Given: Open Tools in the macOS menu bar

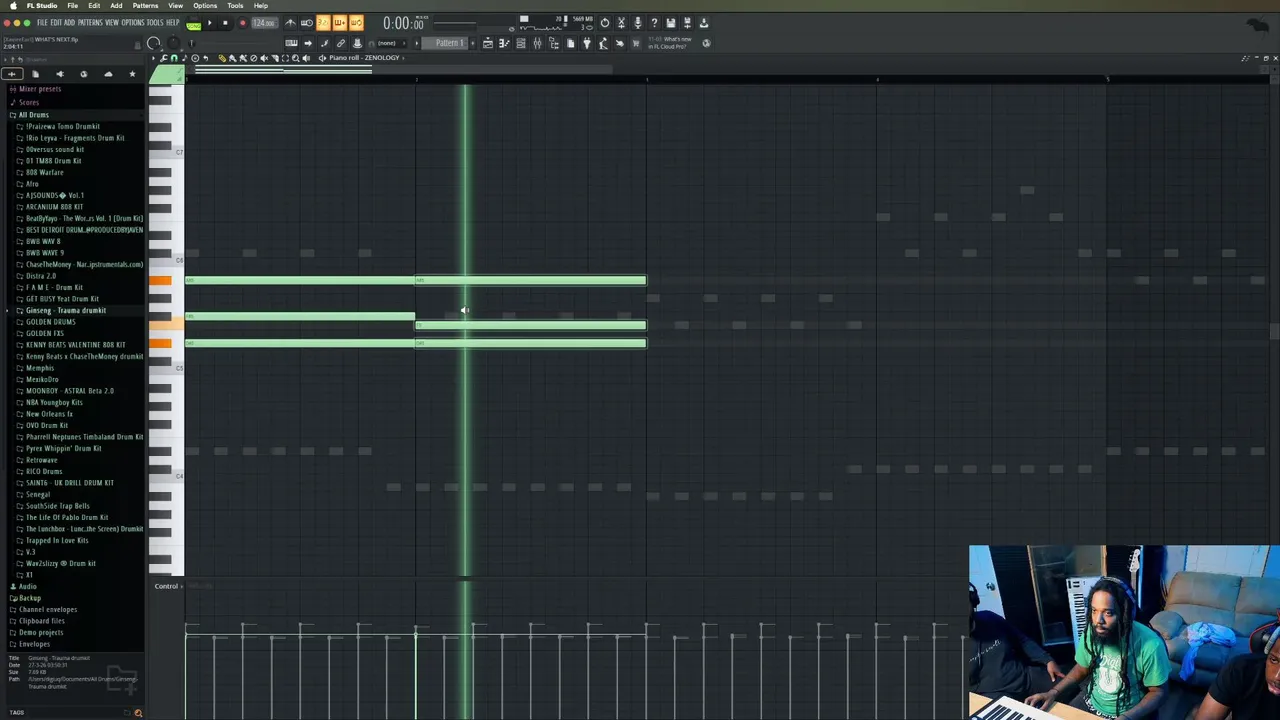Looking at the screenshot, I should tap(235, 6).
